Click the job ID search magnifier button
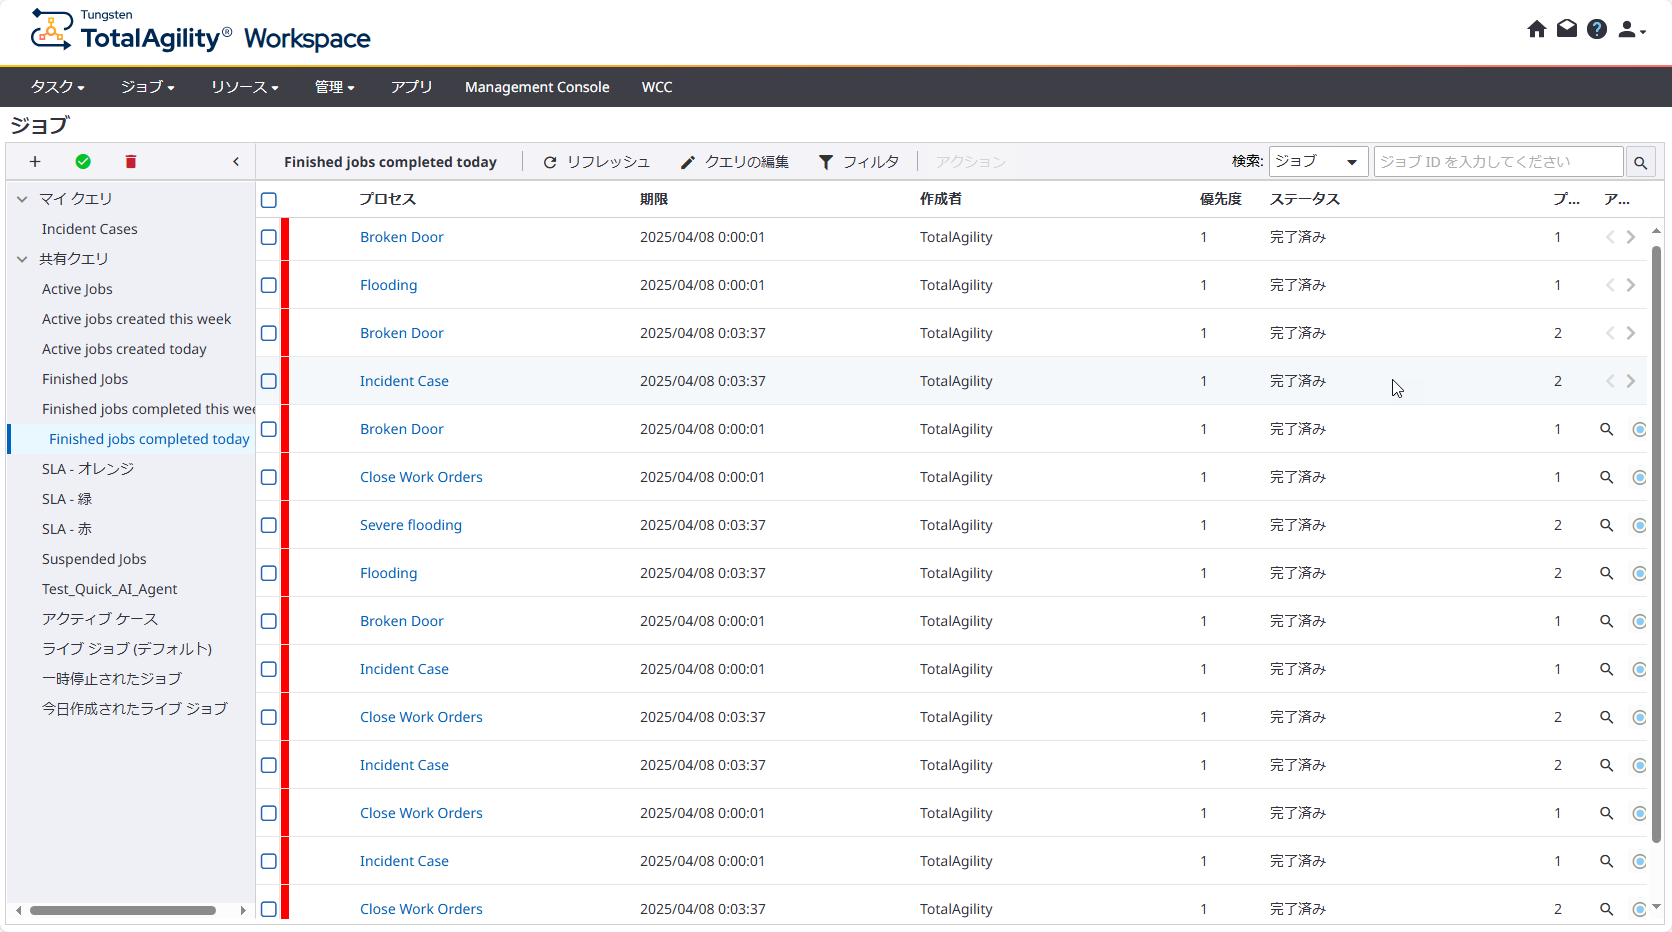Screen dimensions: 1672x932 pos(1640,162)
